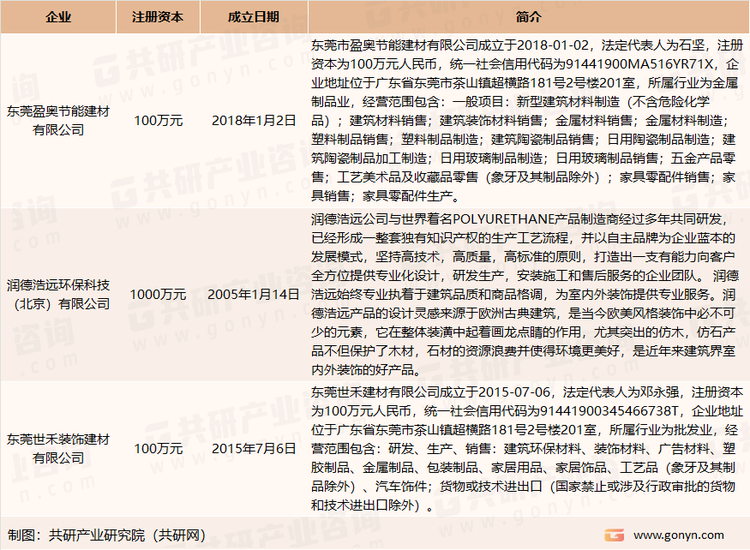This screenshot has width=750, height=550.
Task: Click the 100万元 capital for 东莞盈奥
Action: (x=158, y=121)
